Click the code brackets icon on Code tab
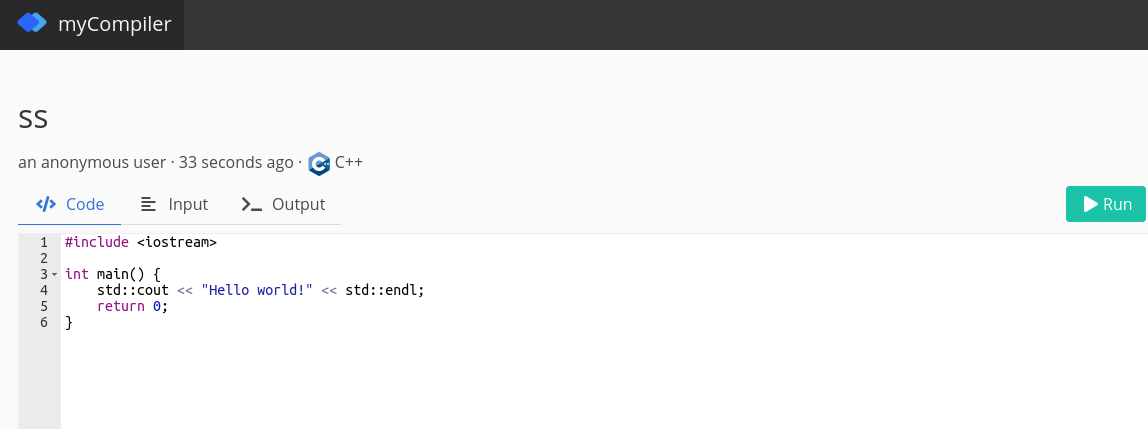Image resolution: width=1148 pixels, height=429 pixels. tap(45, 204)
